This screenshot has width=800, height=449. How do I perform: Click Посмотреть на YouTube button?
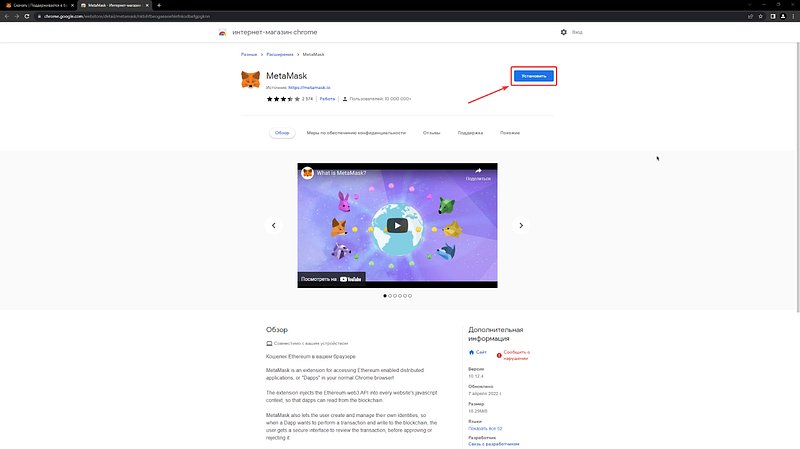pos(331,279)
